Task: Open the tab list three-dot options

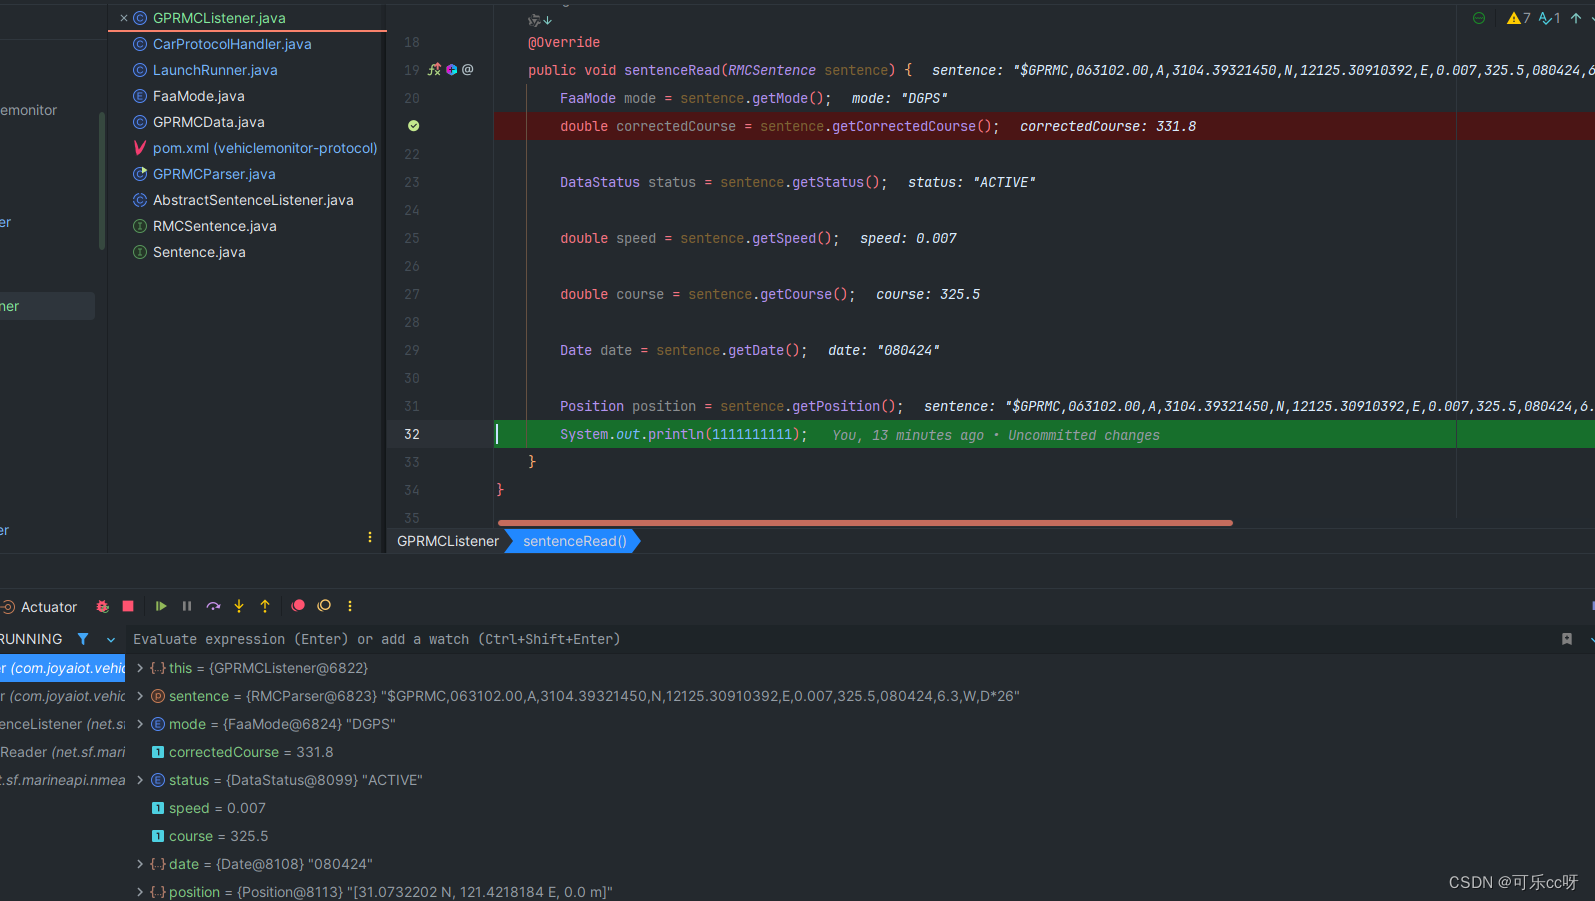Action: 370,537
